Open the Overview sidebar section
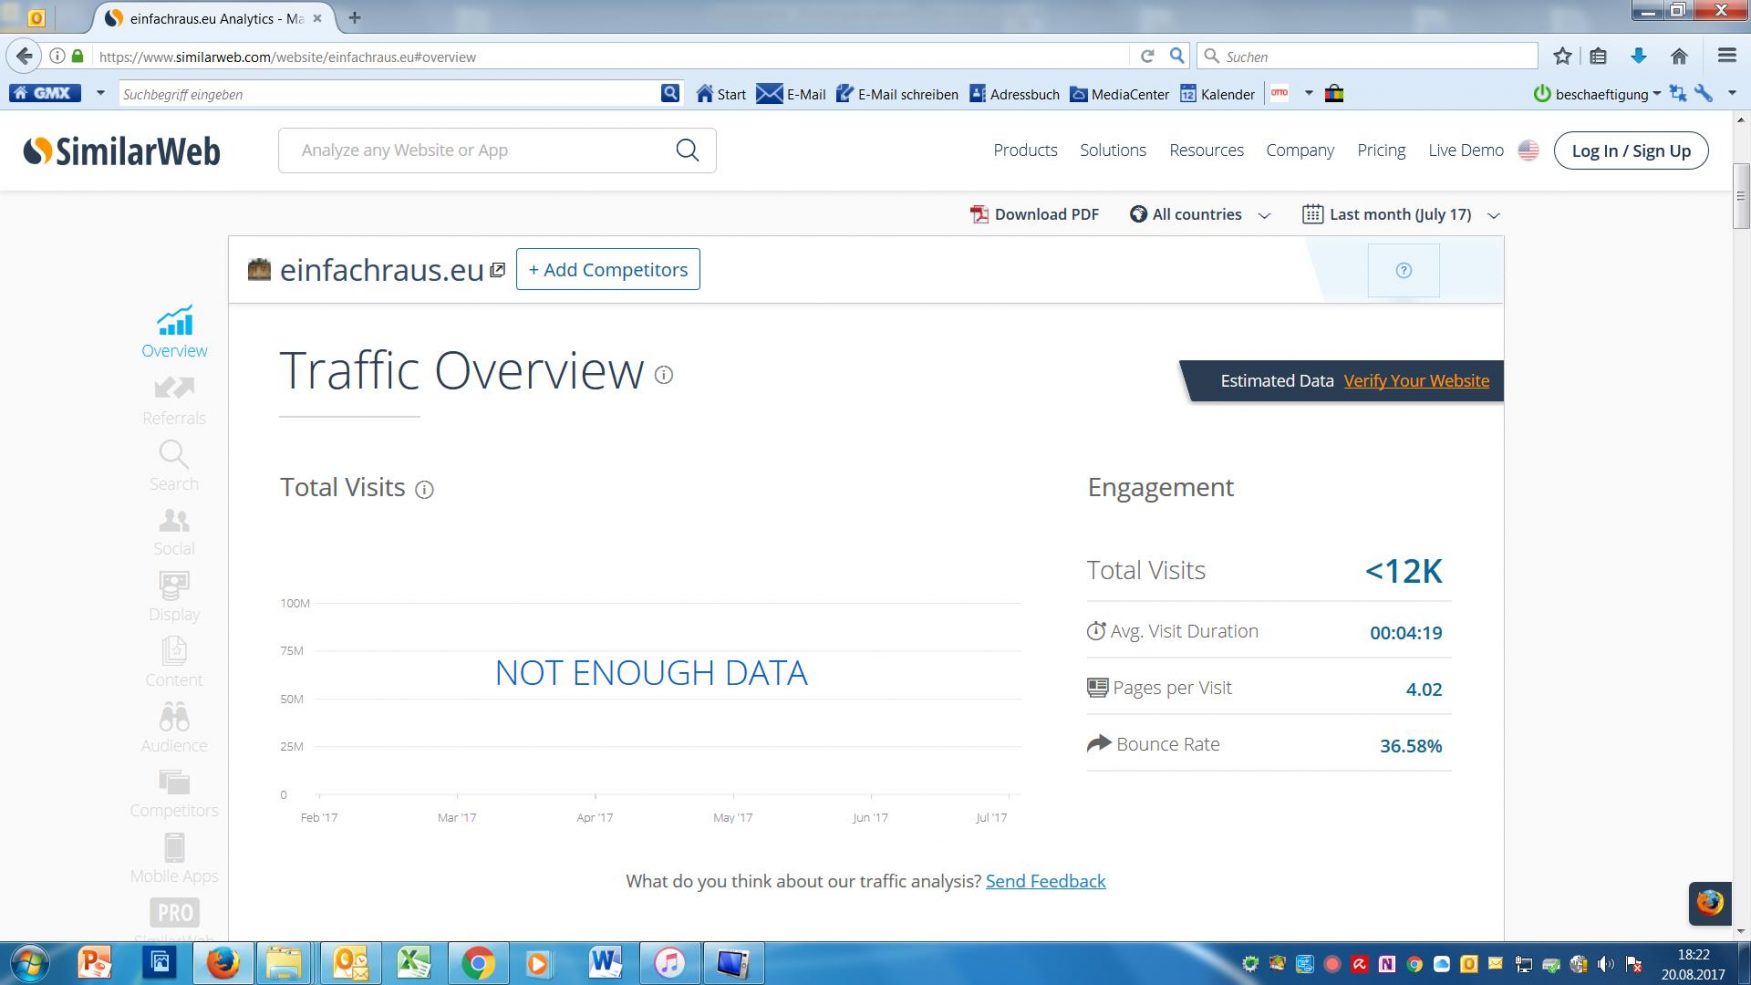The height and width of the screenshot is (985, 1751). (x=174, y=332)
